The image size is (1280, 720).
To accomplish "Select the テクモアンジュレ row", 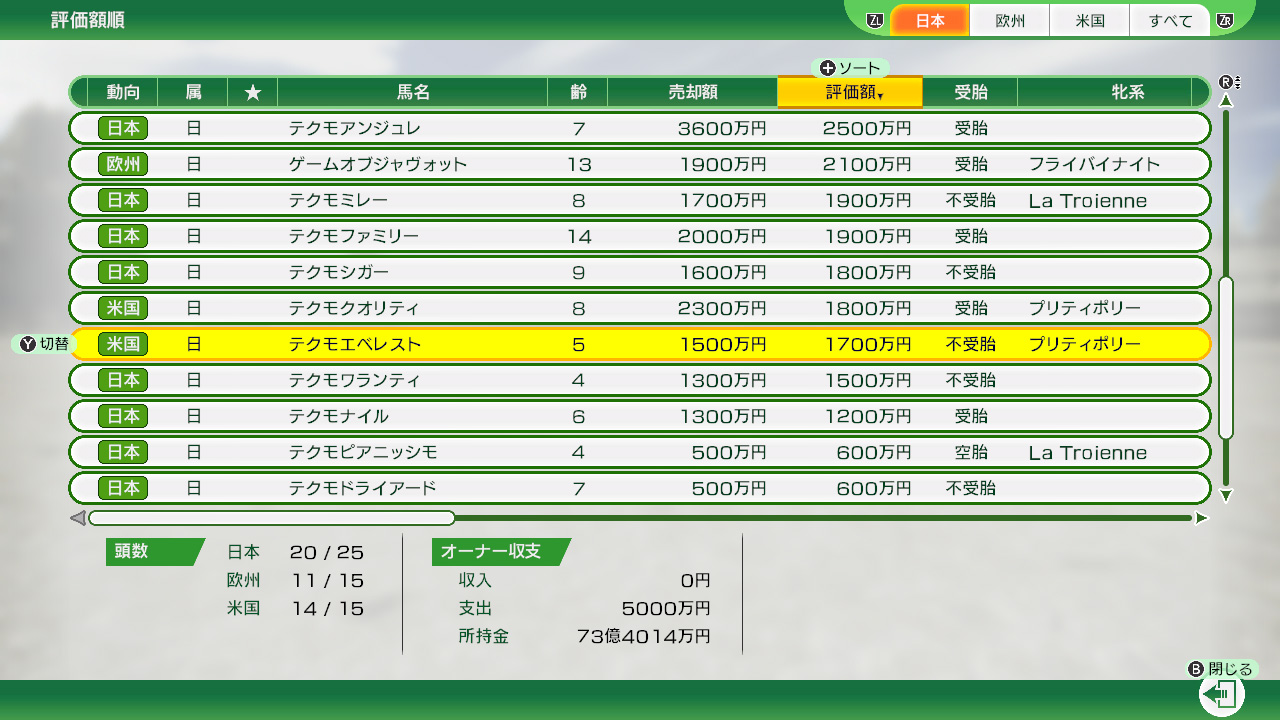I will coord(640,128).
